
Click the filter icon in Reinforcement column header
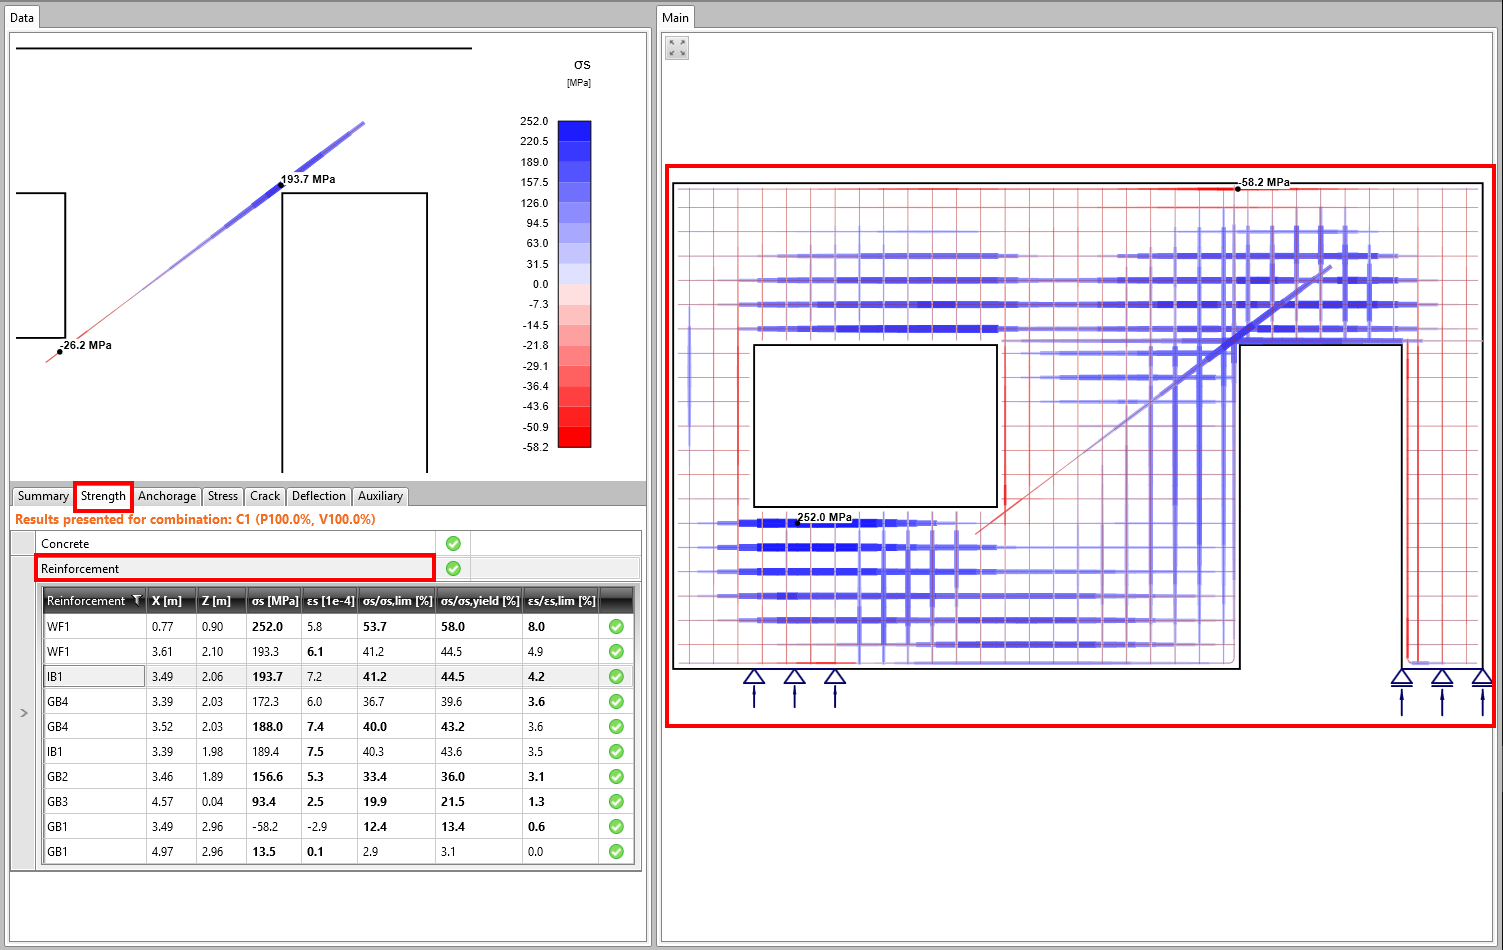click(x=137, y=601)
